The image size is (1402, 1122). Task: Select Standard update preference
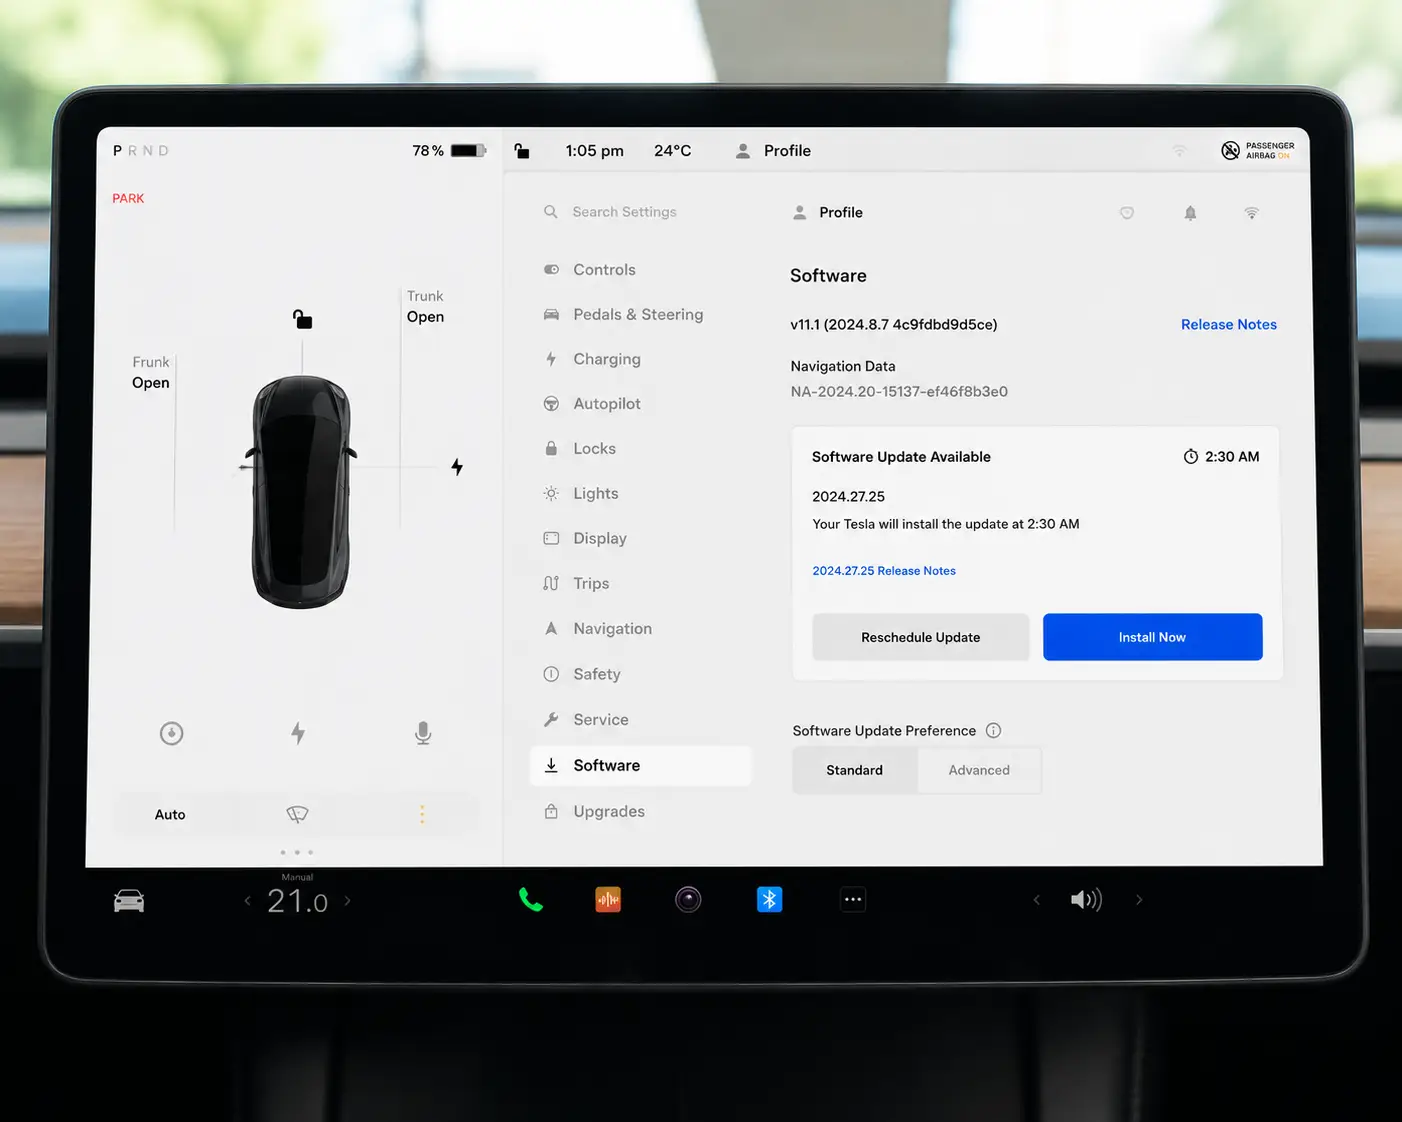[855, 770]
